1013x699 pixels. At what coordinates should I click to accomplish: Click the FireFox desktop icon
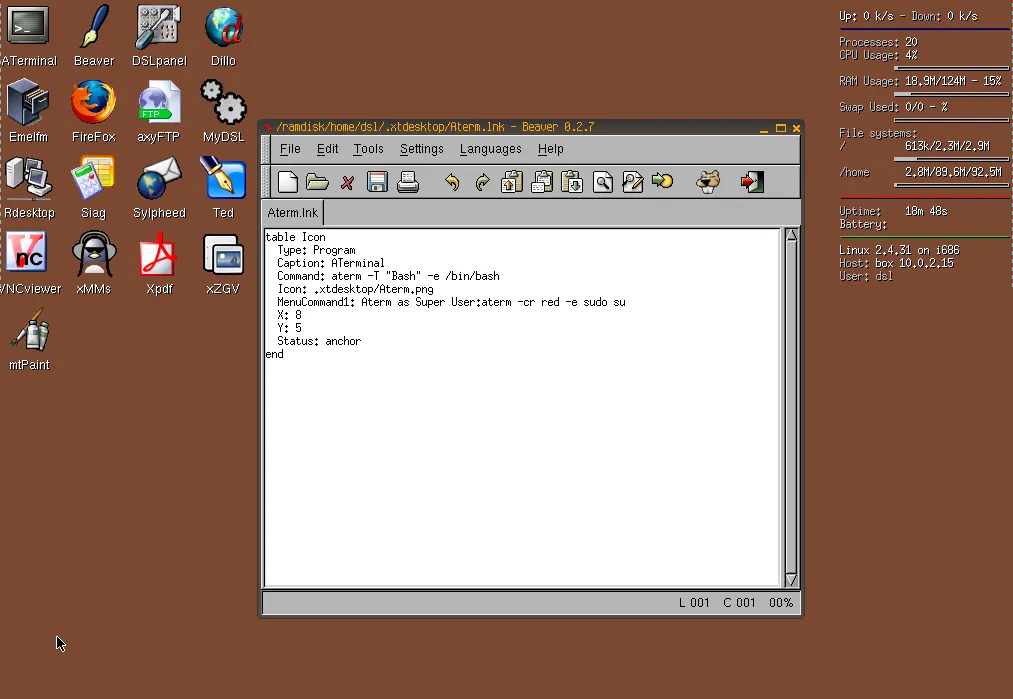93,110
